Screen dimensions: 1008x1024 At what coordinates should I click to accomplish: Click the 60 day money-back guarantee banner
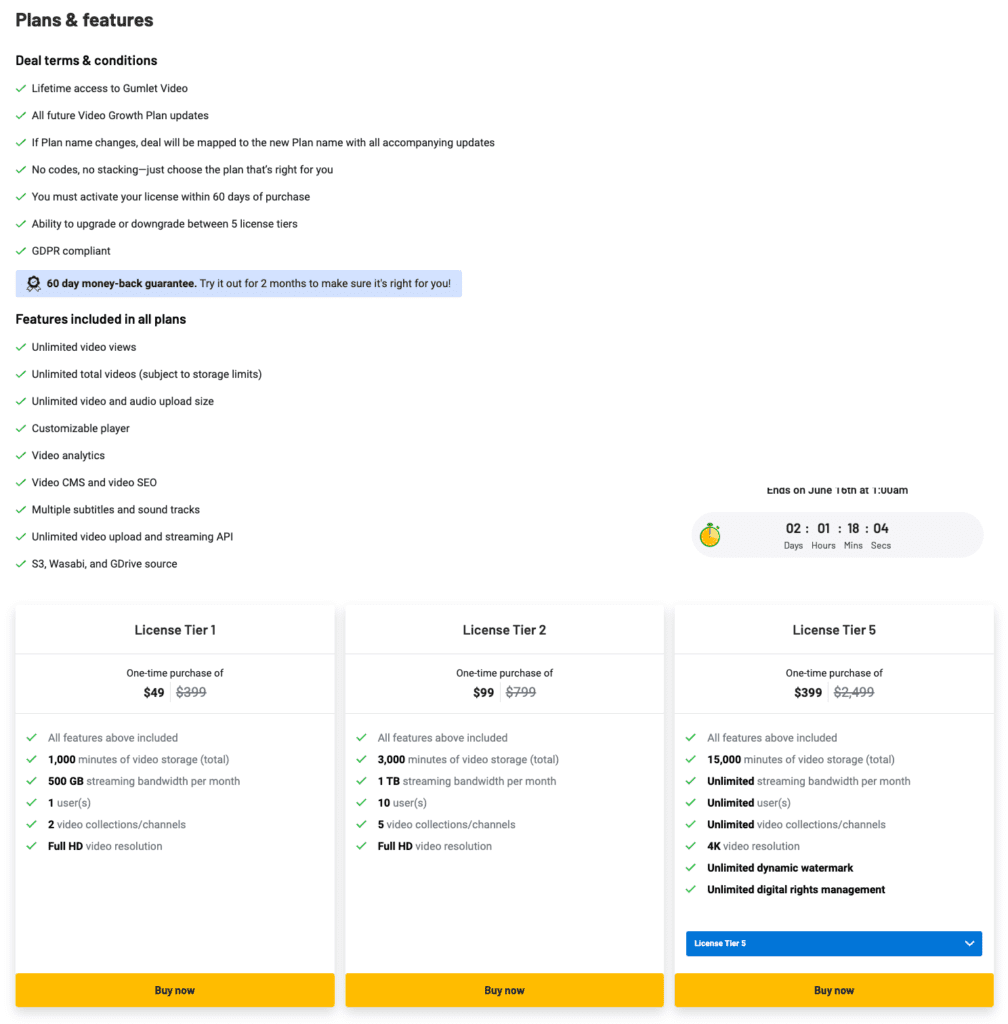[x=239, y=283]
